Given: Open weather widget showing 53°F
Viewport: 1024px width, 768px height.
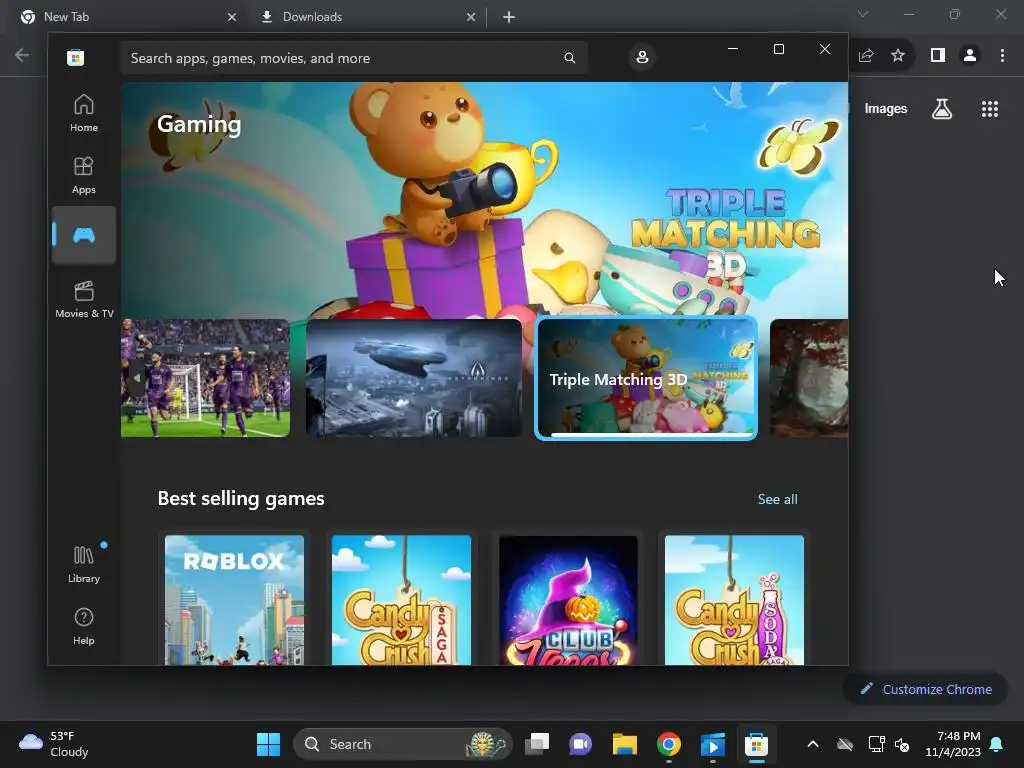Looking at the screenshot, I should [x=53, y=744].
